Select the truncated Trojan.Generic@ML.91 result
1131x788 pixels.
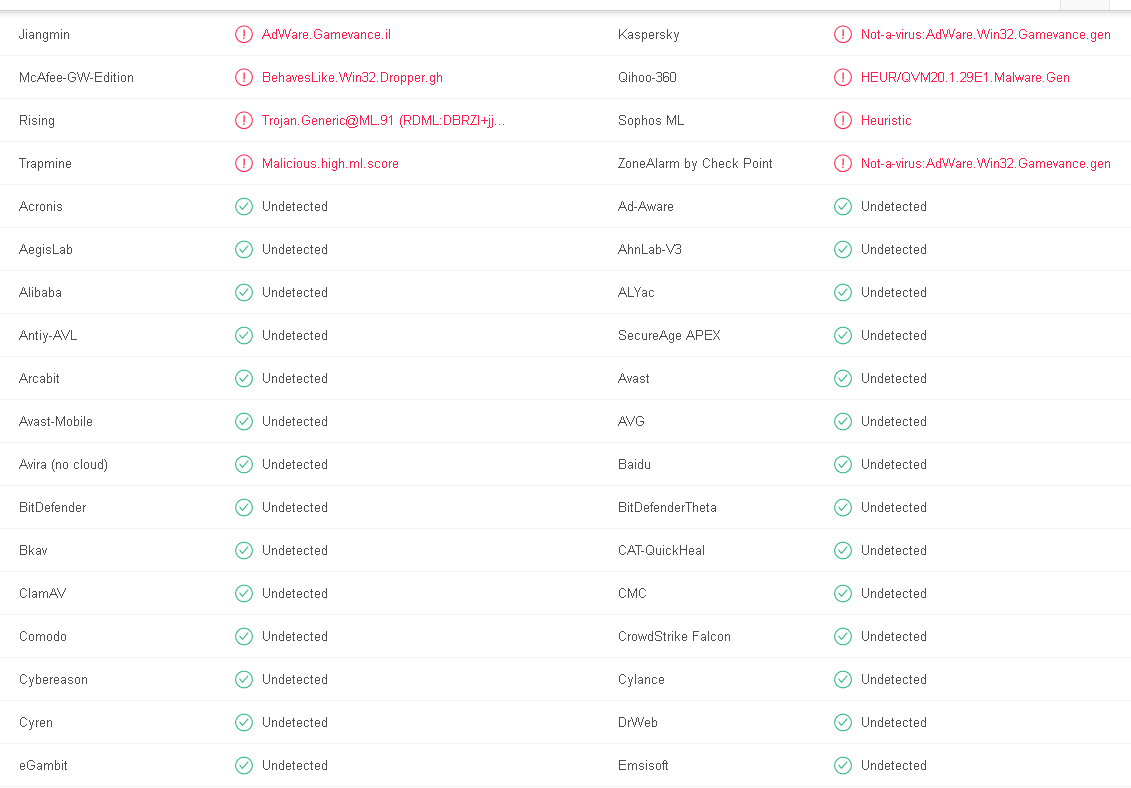[383, 121]
